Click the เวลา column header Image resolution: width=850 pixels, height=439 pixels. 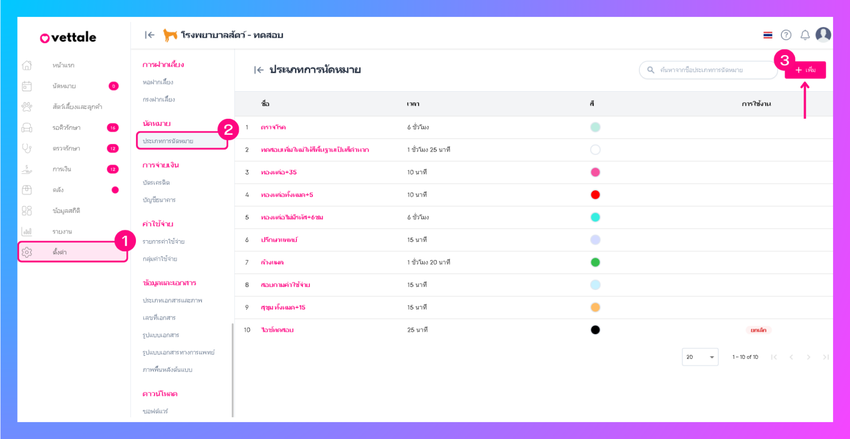pos(415,104)
